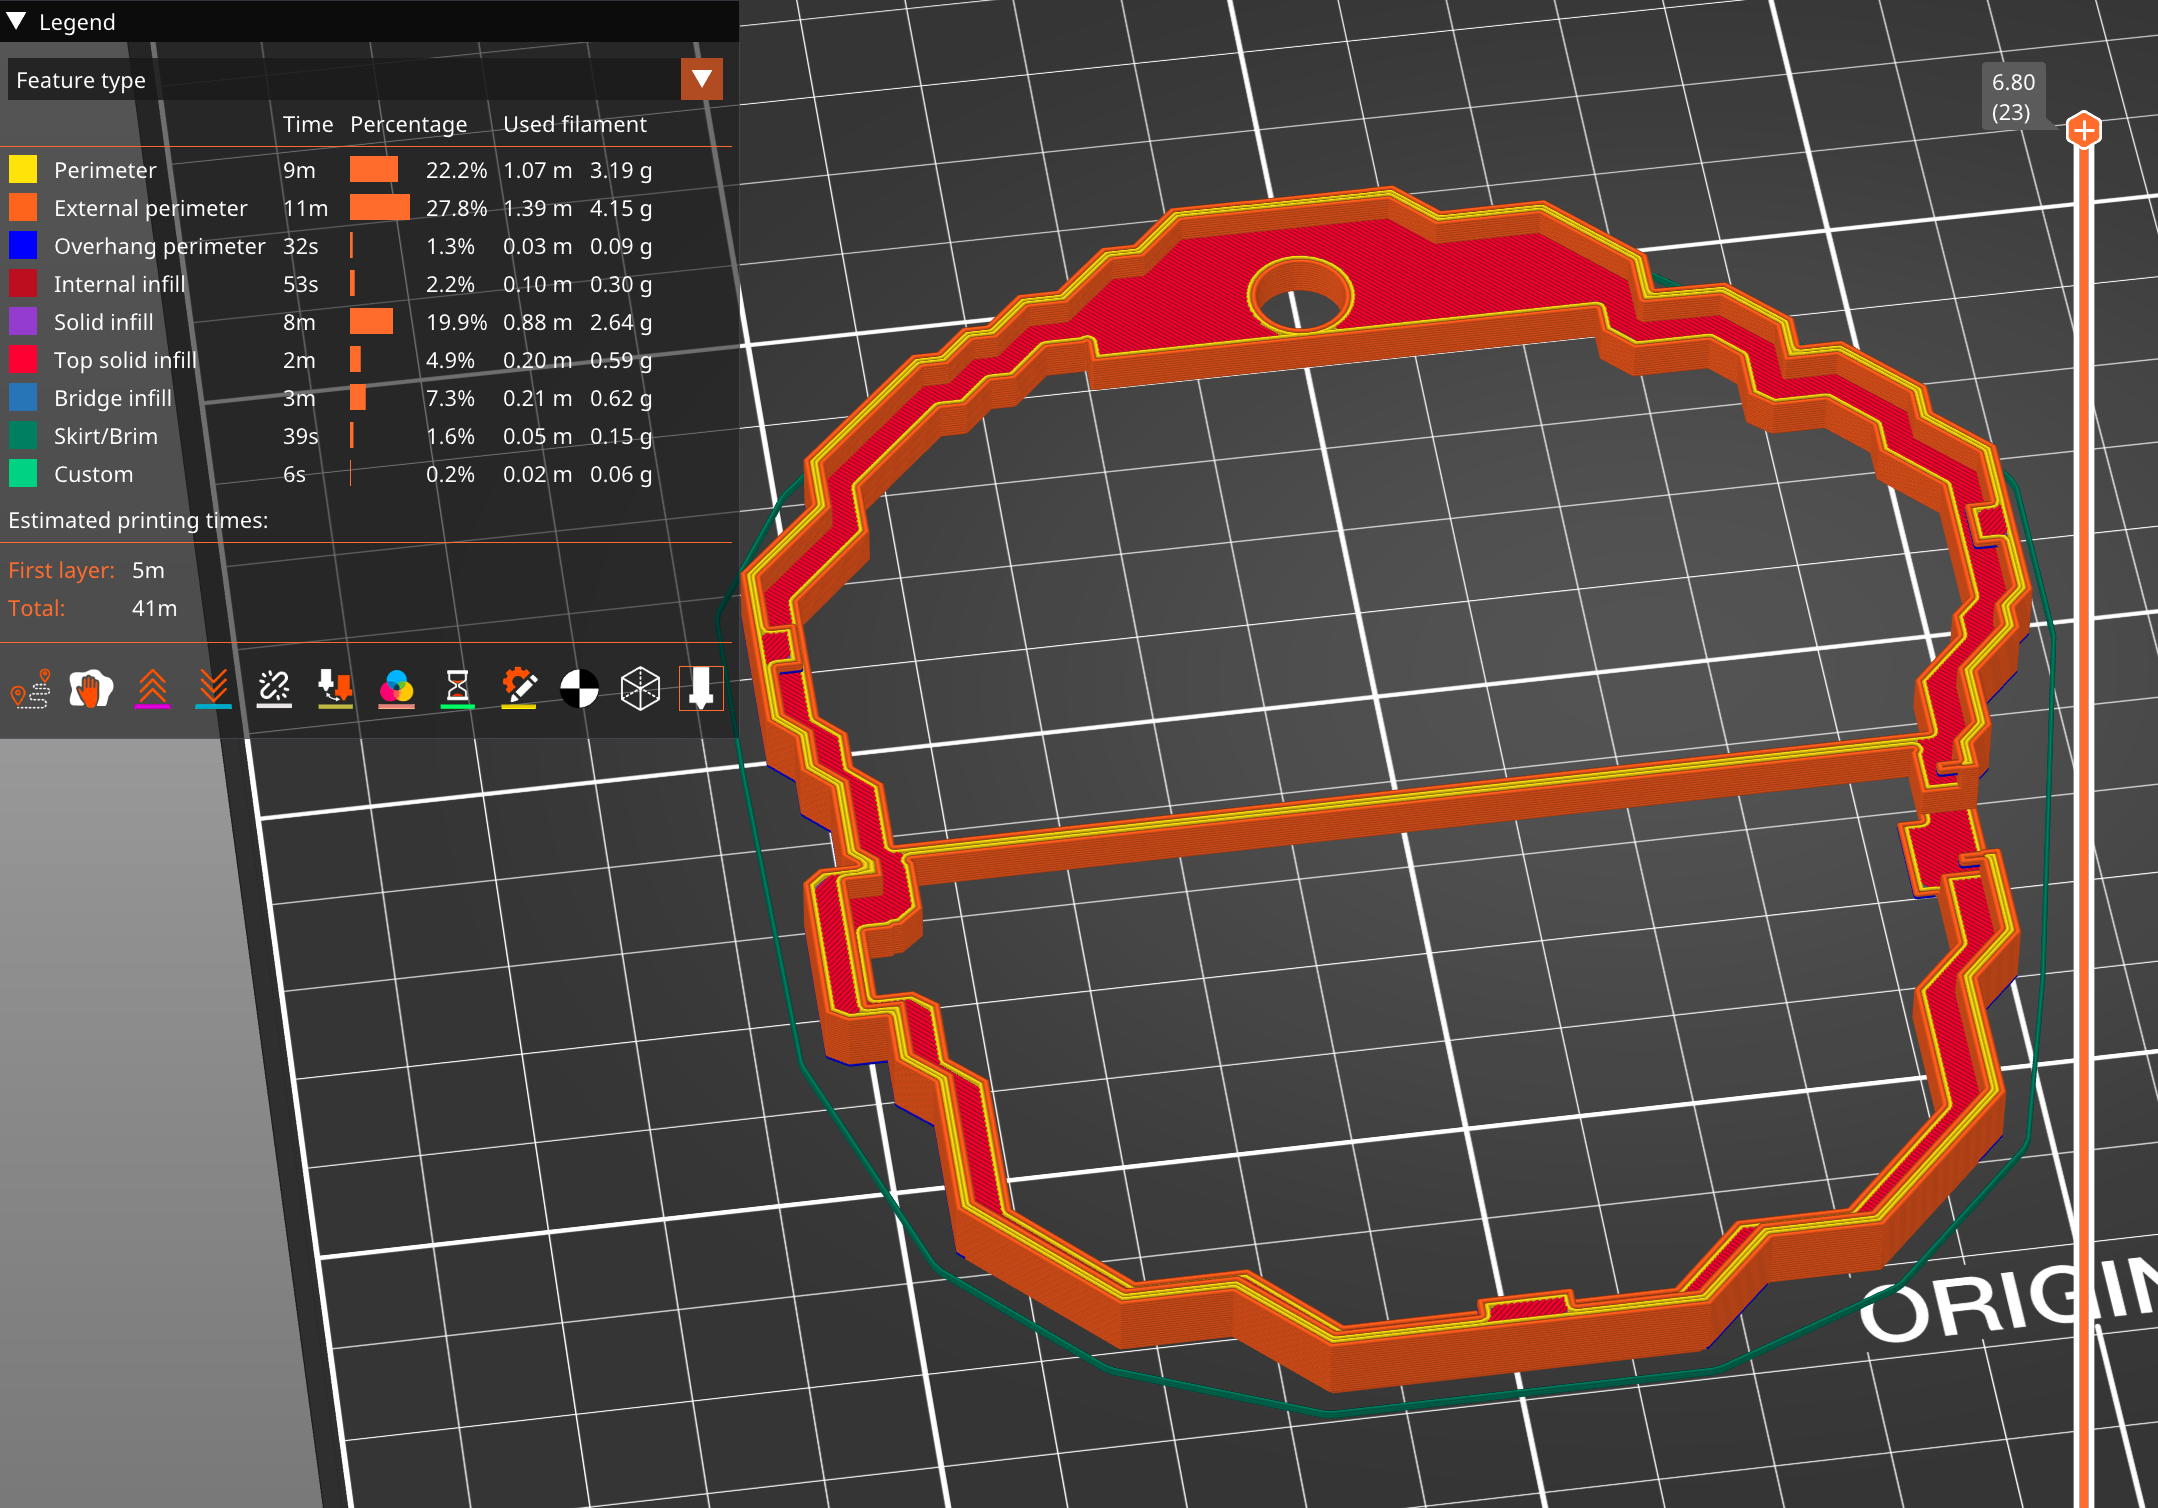Toggle Retractions upward arrows icon
The image size is (2158, 1508).
point(152,689)
